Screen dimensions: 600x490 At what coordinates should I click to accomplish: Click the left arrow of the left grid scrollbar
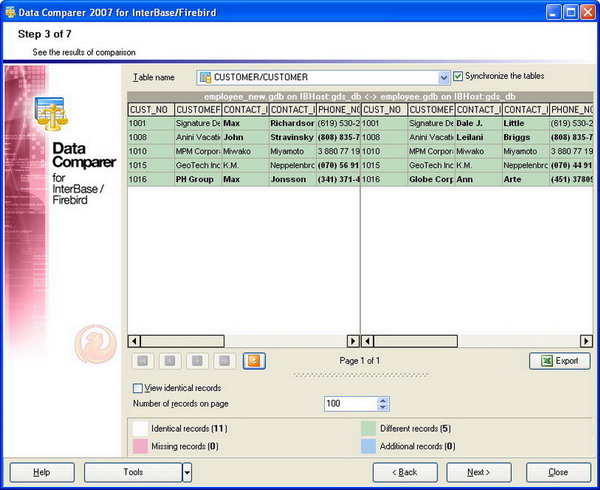coord(134,341)
